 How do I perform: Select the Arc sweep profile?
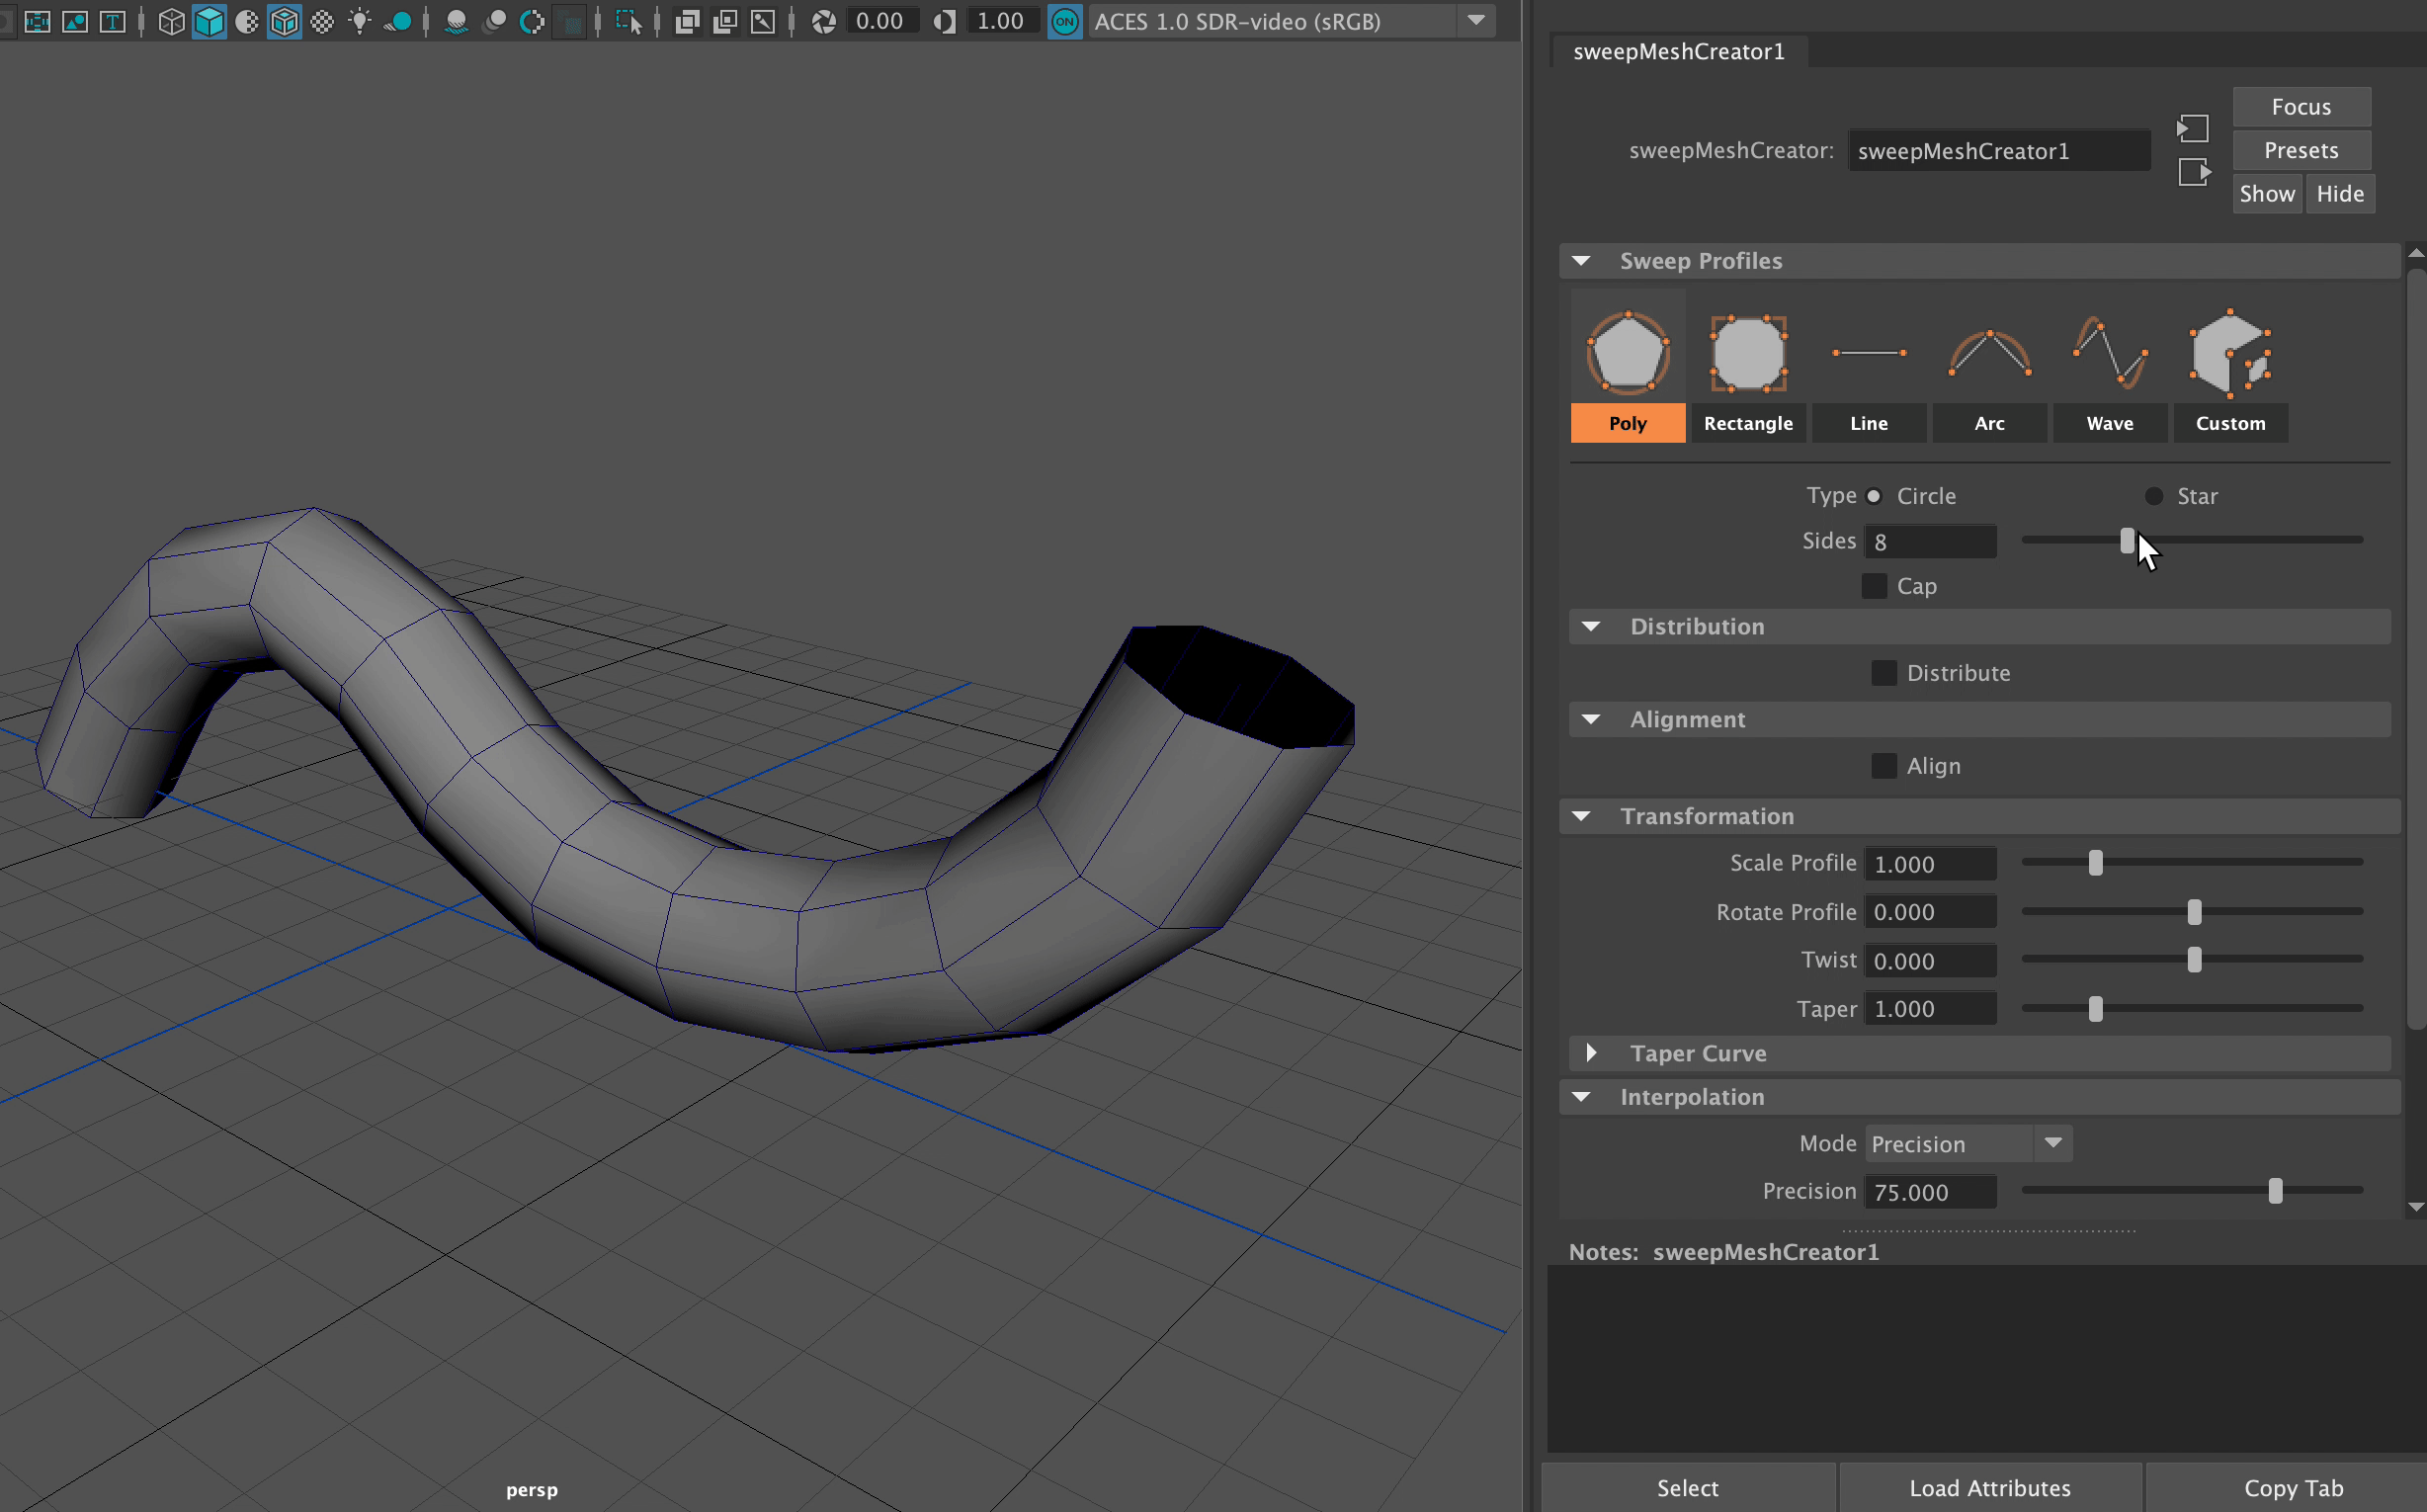[x=1988, y=422]
